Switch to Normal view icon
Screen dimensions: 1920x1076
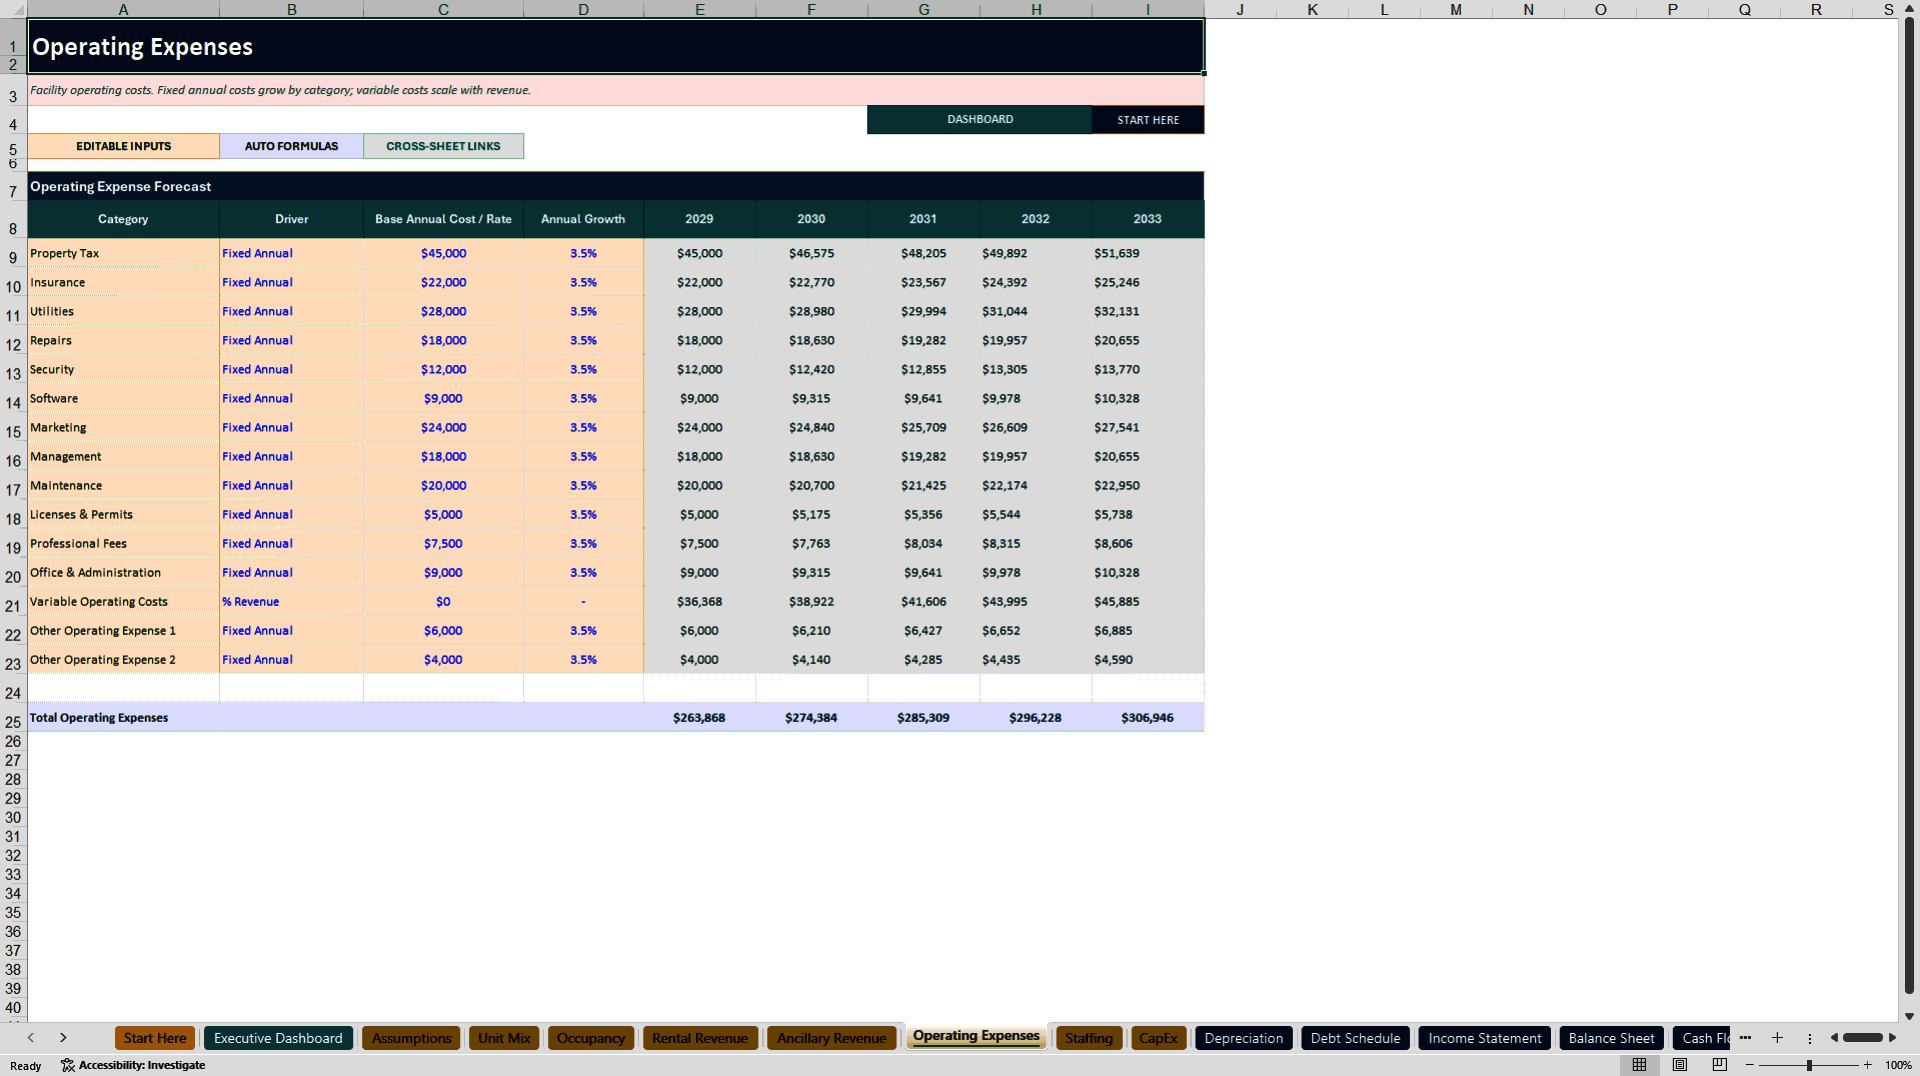click(x=1639, y=1065)
